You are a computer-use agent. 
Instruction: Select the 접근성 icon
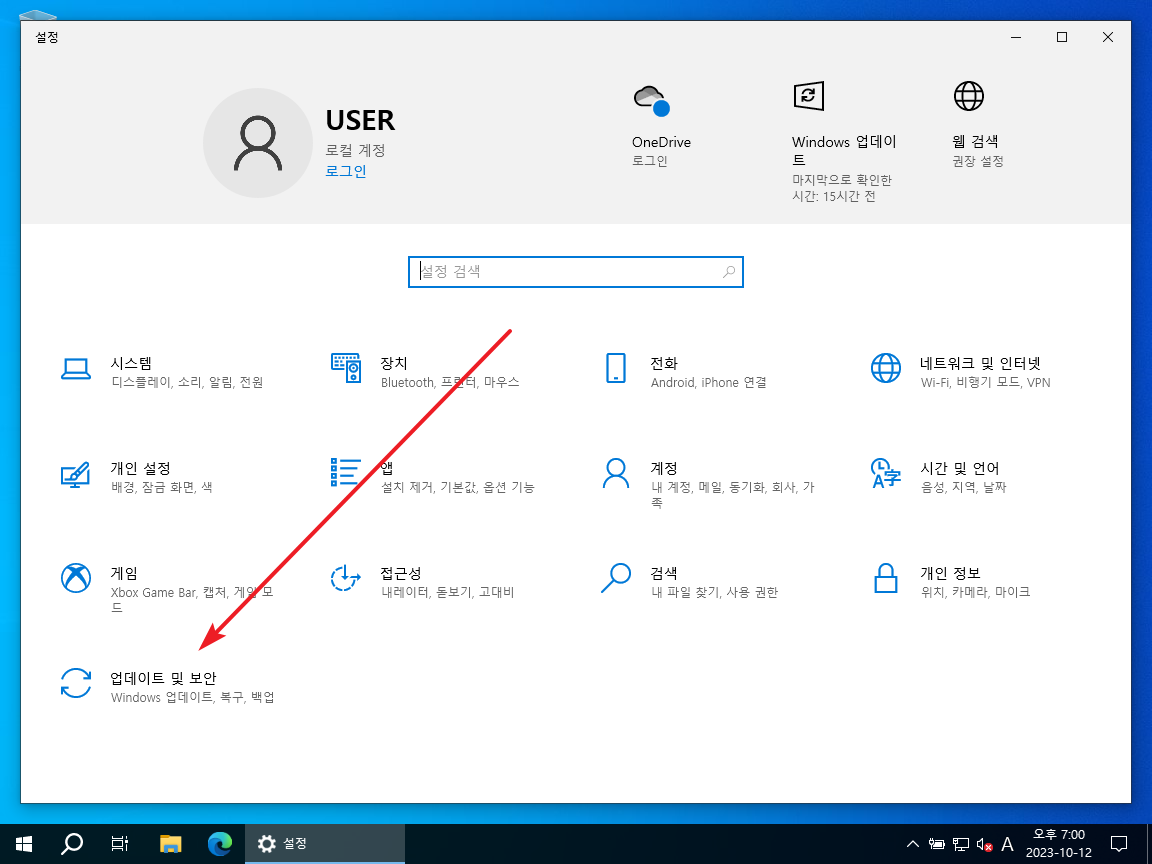346,578
